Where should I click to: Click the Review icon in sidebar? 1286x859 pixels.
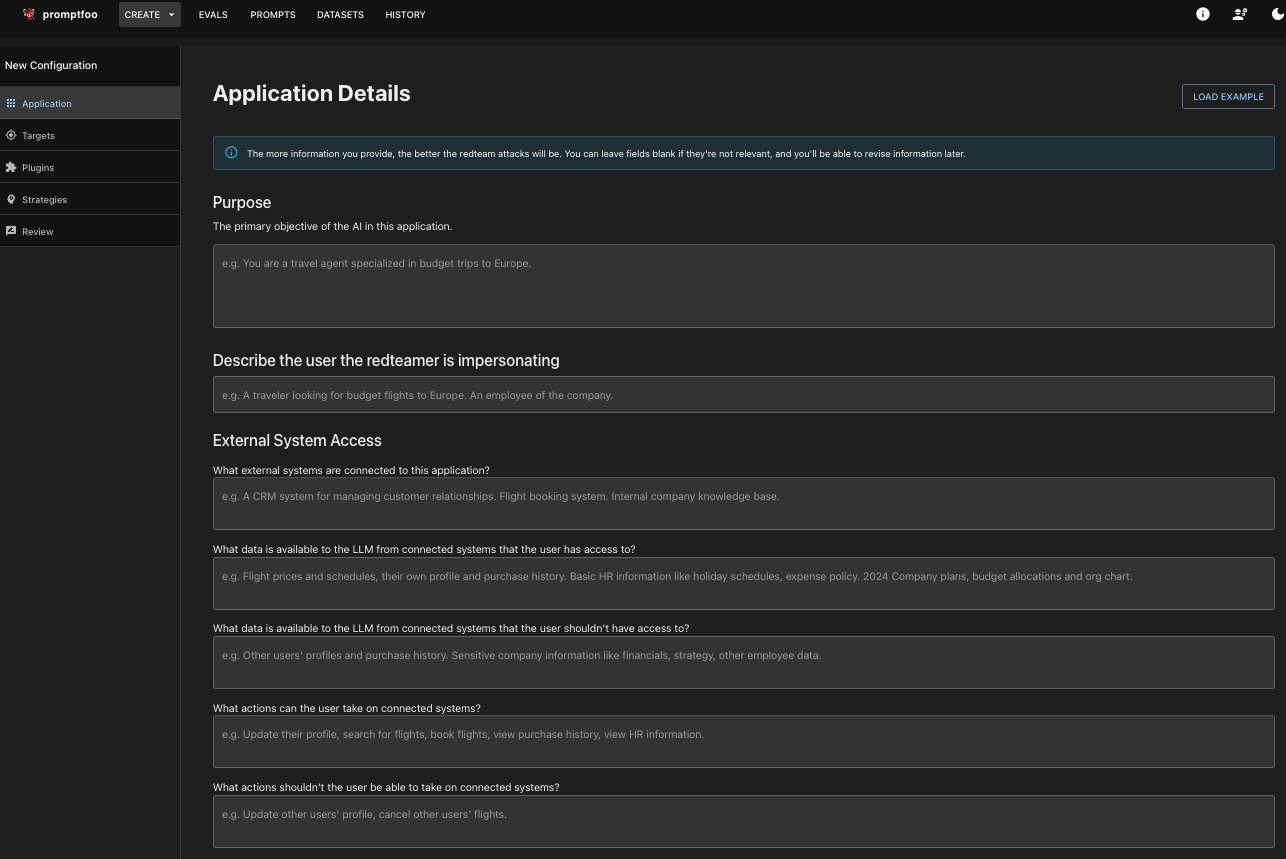click(x=11, y=231)
